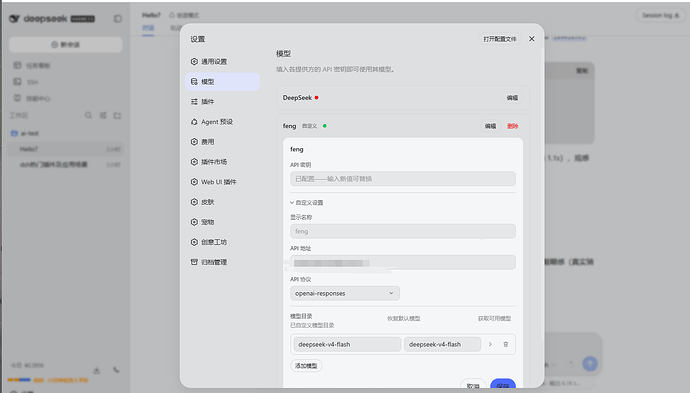Focus the 显示名称 field containing feng
690x393 pixels.
click(403, 231)
